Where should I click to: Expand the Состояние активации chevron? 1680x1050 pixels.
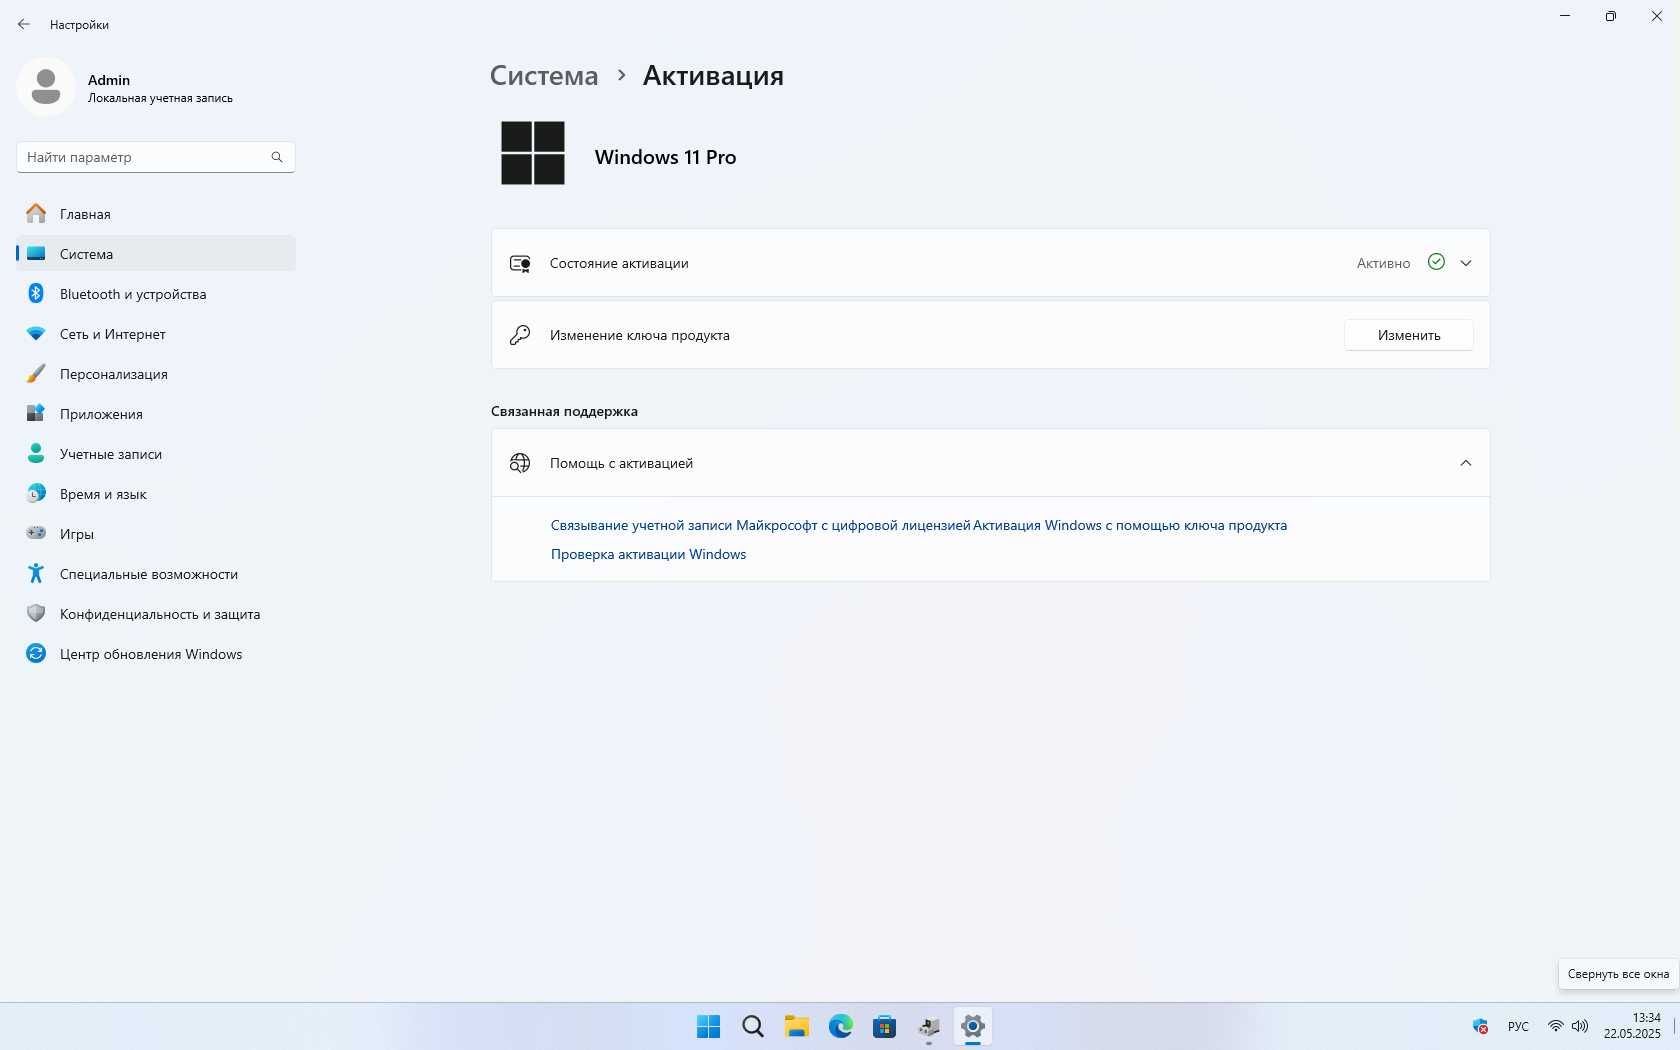(x=1466, y=263)
